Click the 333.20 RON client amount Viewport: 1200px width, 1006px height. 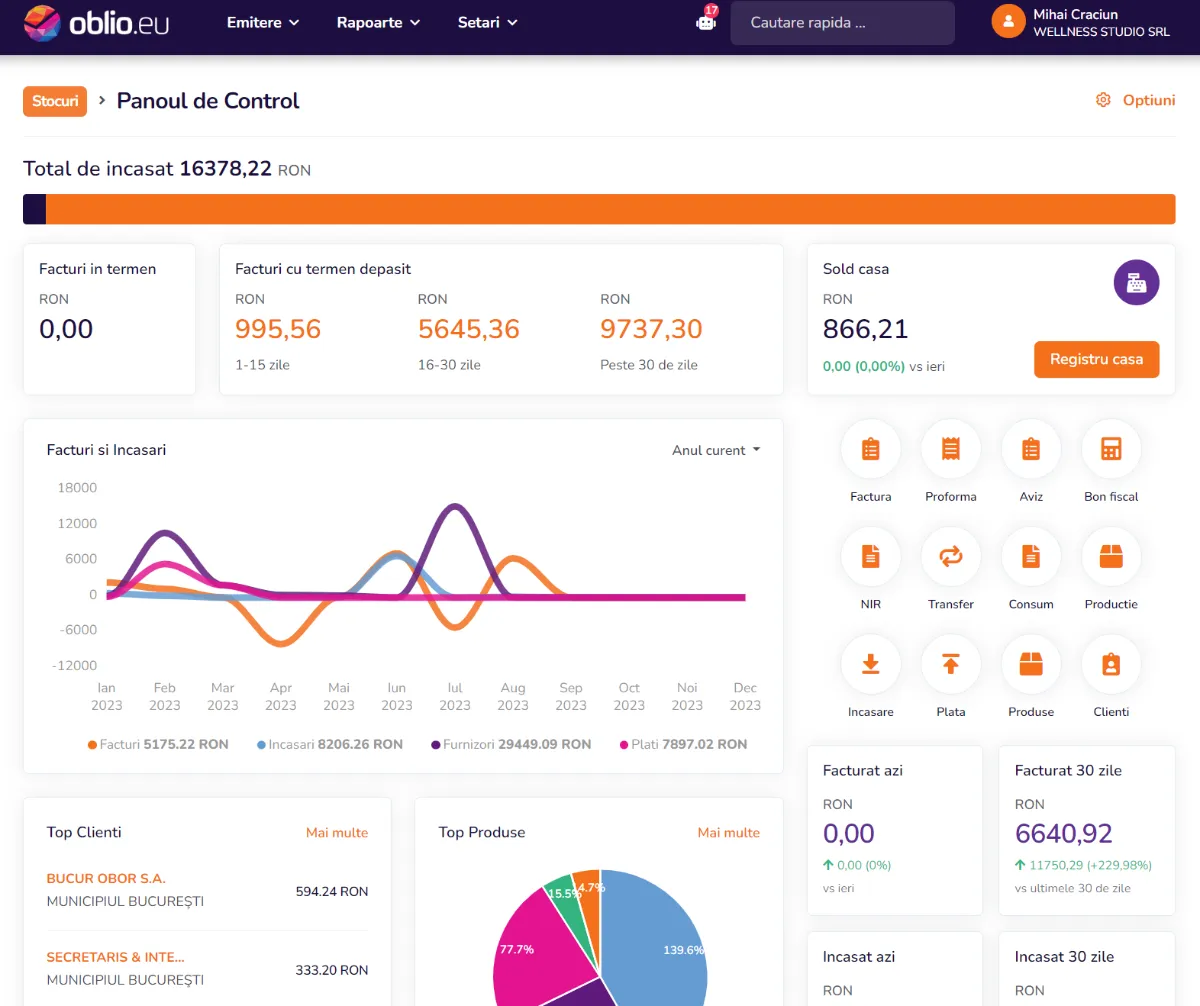(332, 969)
